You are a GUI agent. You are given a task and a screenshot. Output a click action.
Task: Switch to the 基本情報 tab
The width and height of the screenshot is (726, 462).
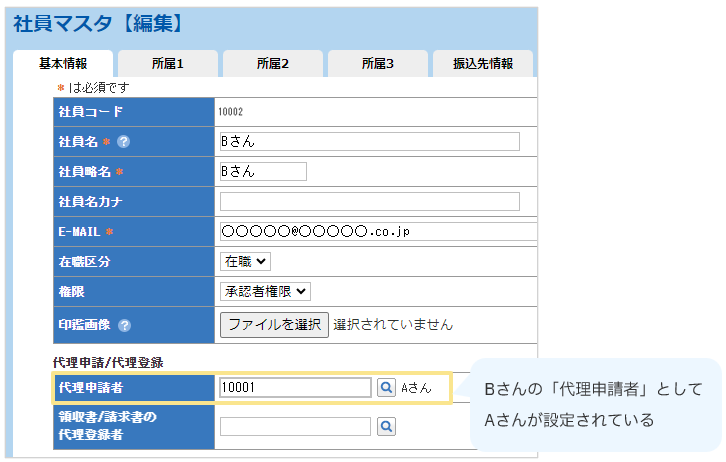point(63,64)
